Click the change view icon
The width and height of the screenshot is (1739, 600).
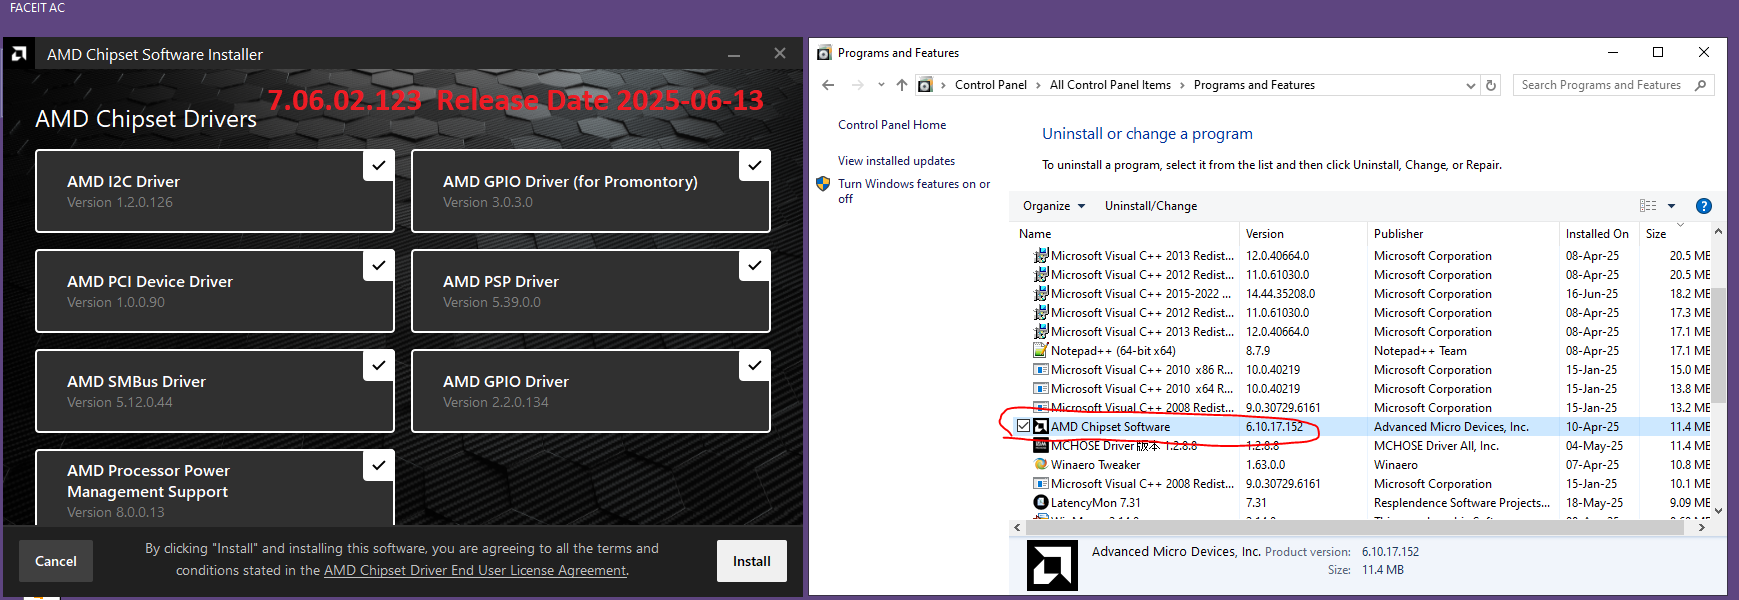click(x=1648, y=206)
